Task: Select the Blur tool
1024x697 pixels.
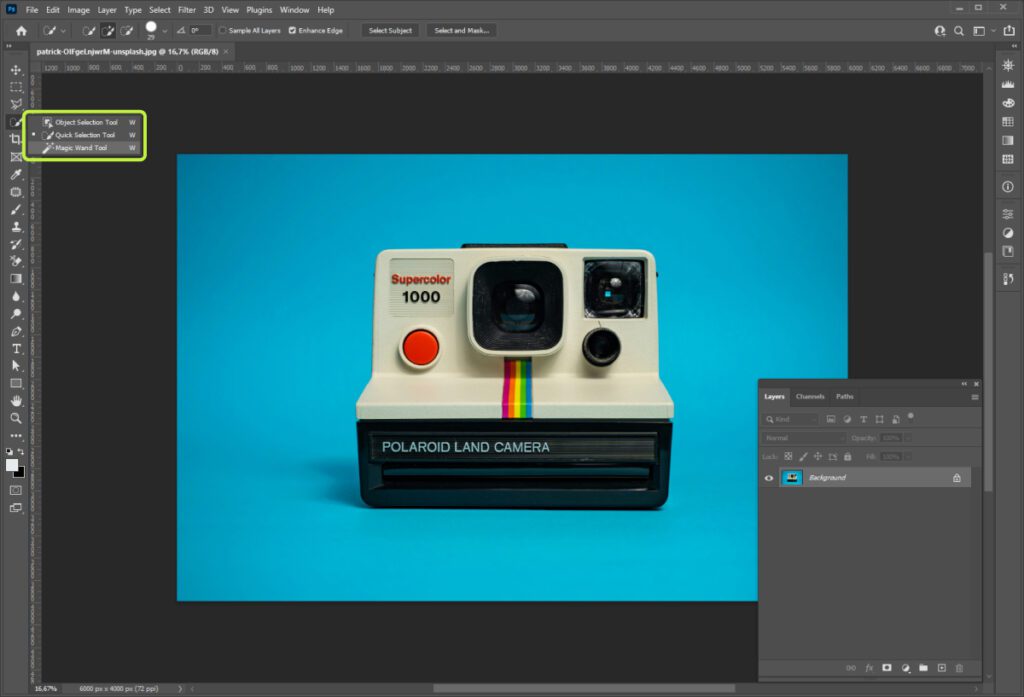Action: point(16,297)
